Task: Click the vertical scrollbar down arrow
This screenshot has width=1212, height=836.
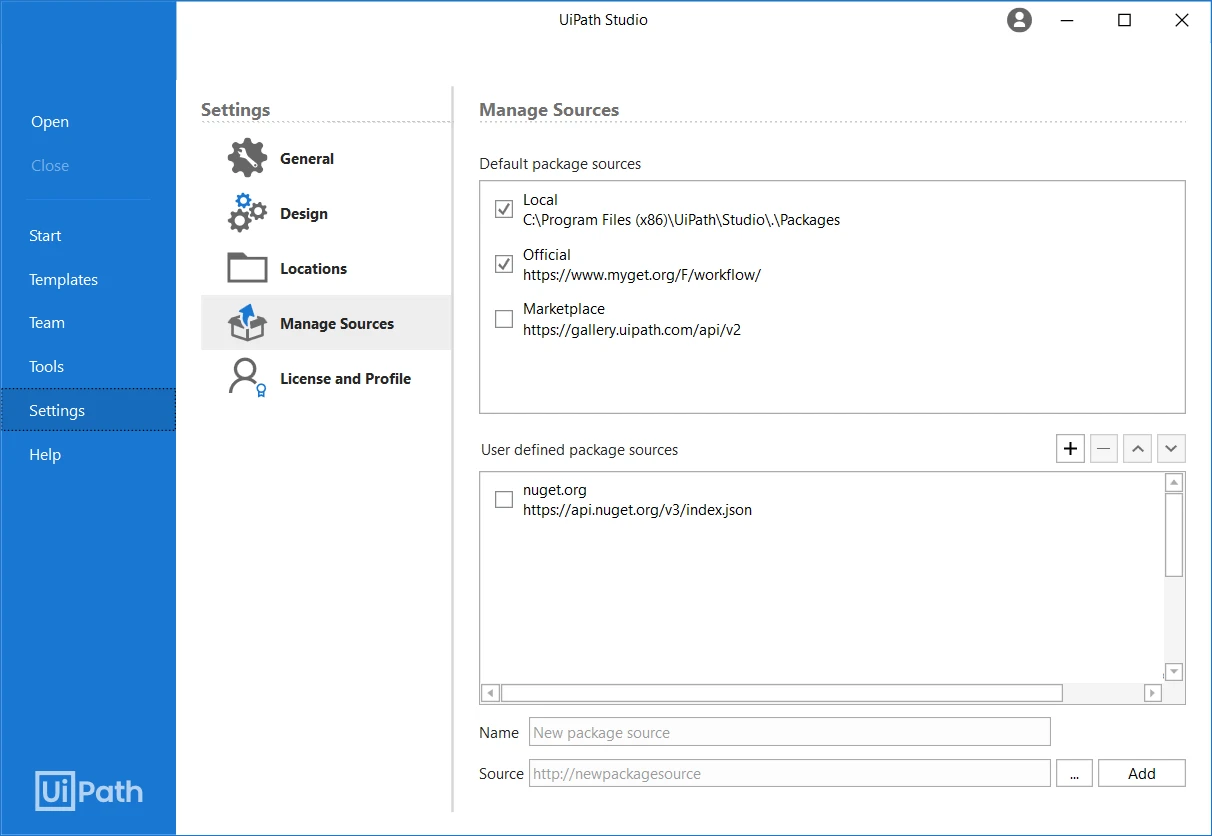Action: (x=1174, y=671)
